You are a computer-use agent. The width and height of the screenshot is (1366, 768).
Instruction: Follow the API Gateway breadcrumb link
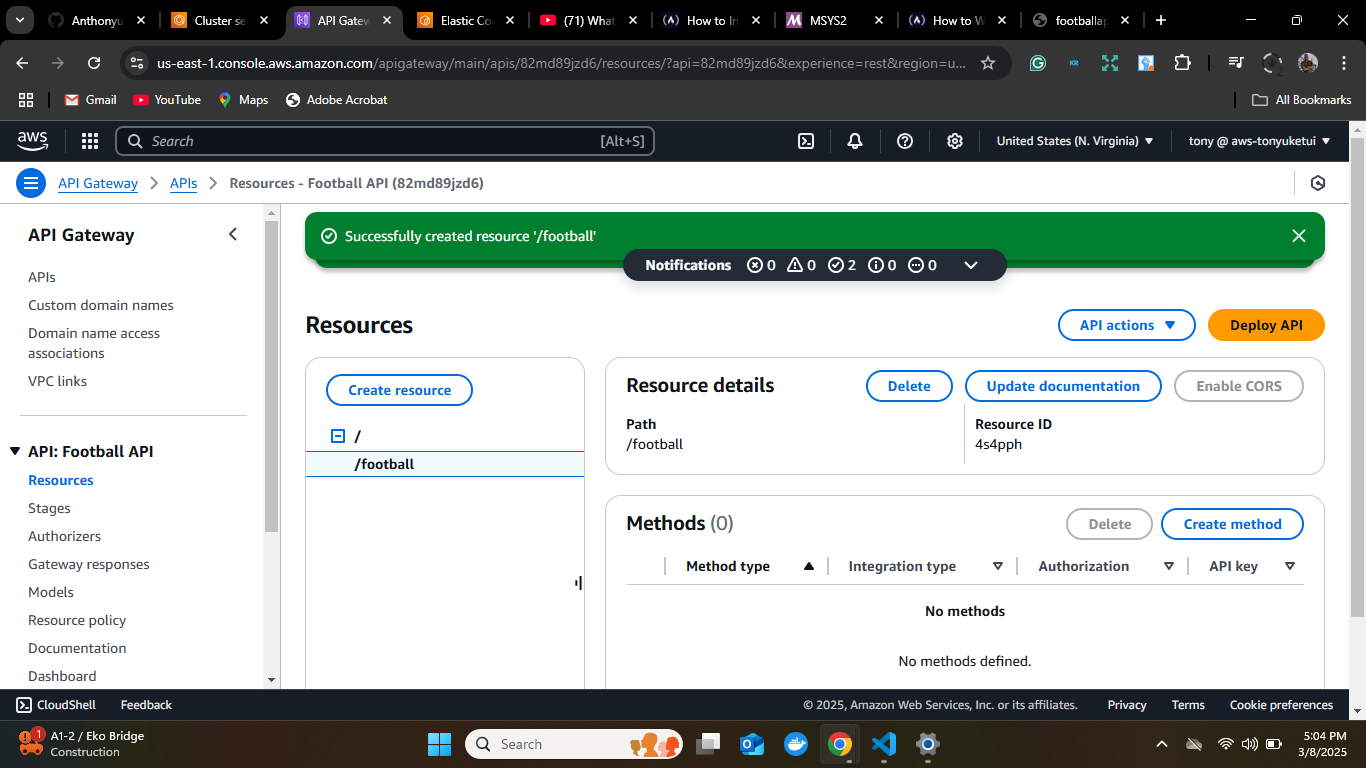coord(98,183)
